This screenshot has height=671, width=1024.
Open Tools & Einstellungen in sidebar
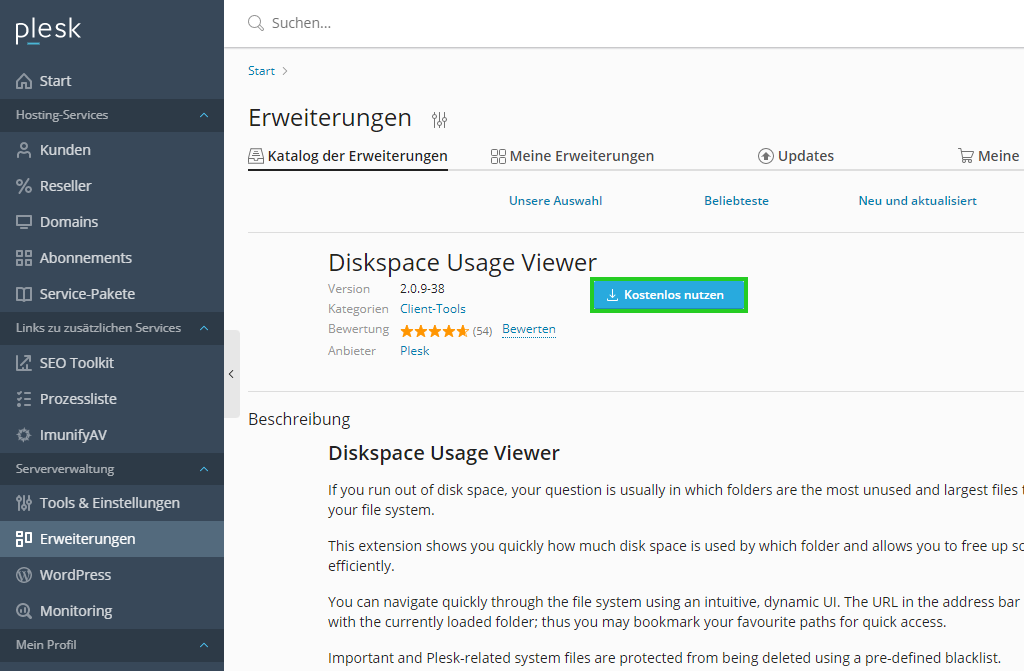point(112,503)
